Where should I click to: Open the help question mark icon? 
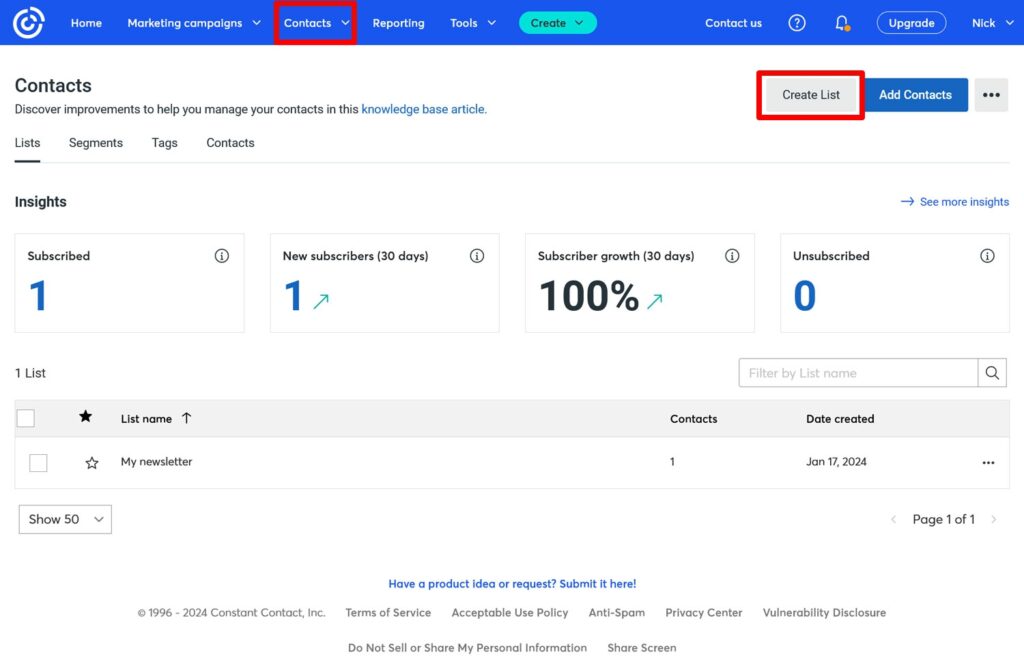point(797,23)
